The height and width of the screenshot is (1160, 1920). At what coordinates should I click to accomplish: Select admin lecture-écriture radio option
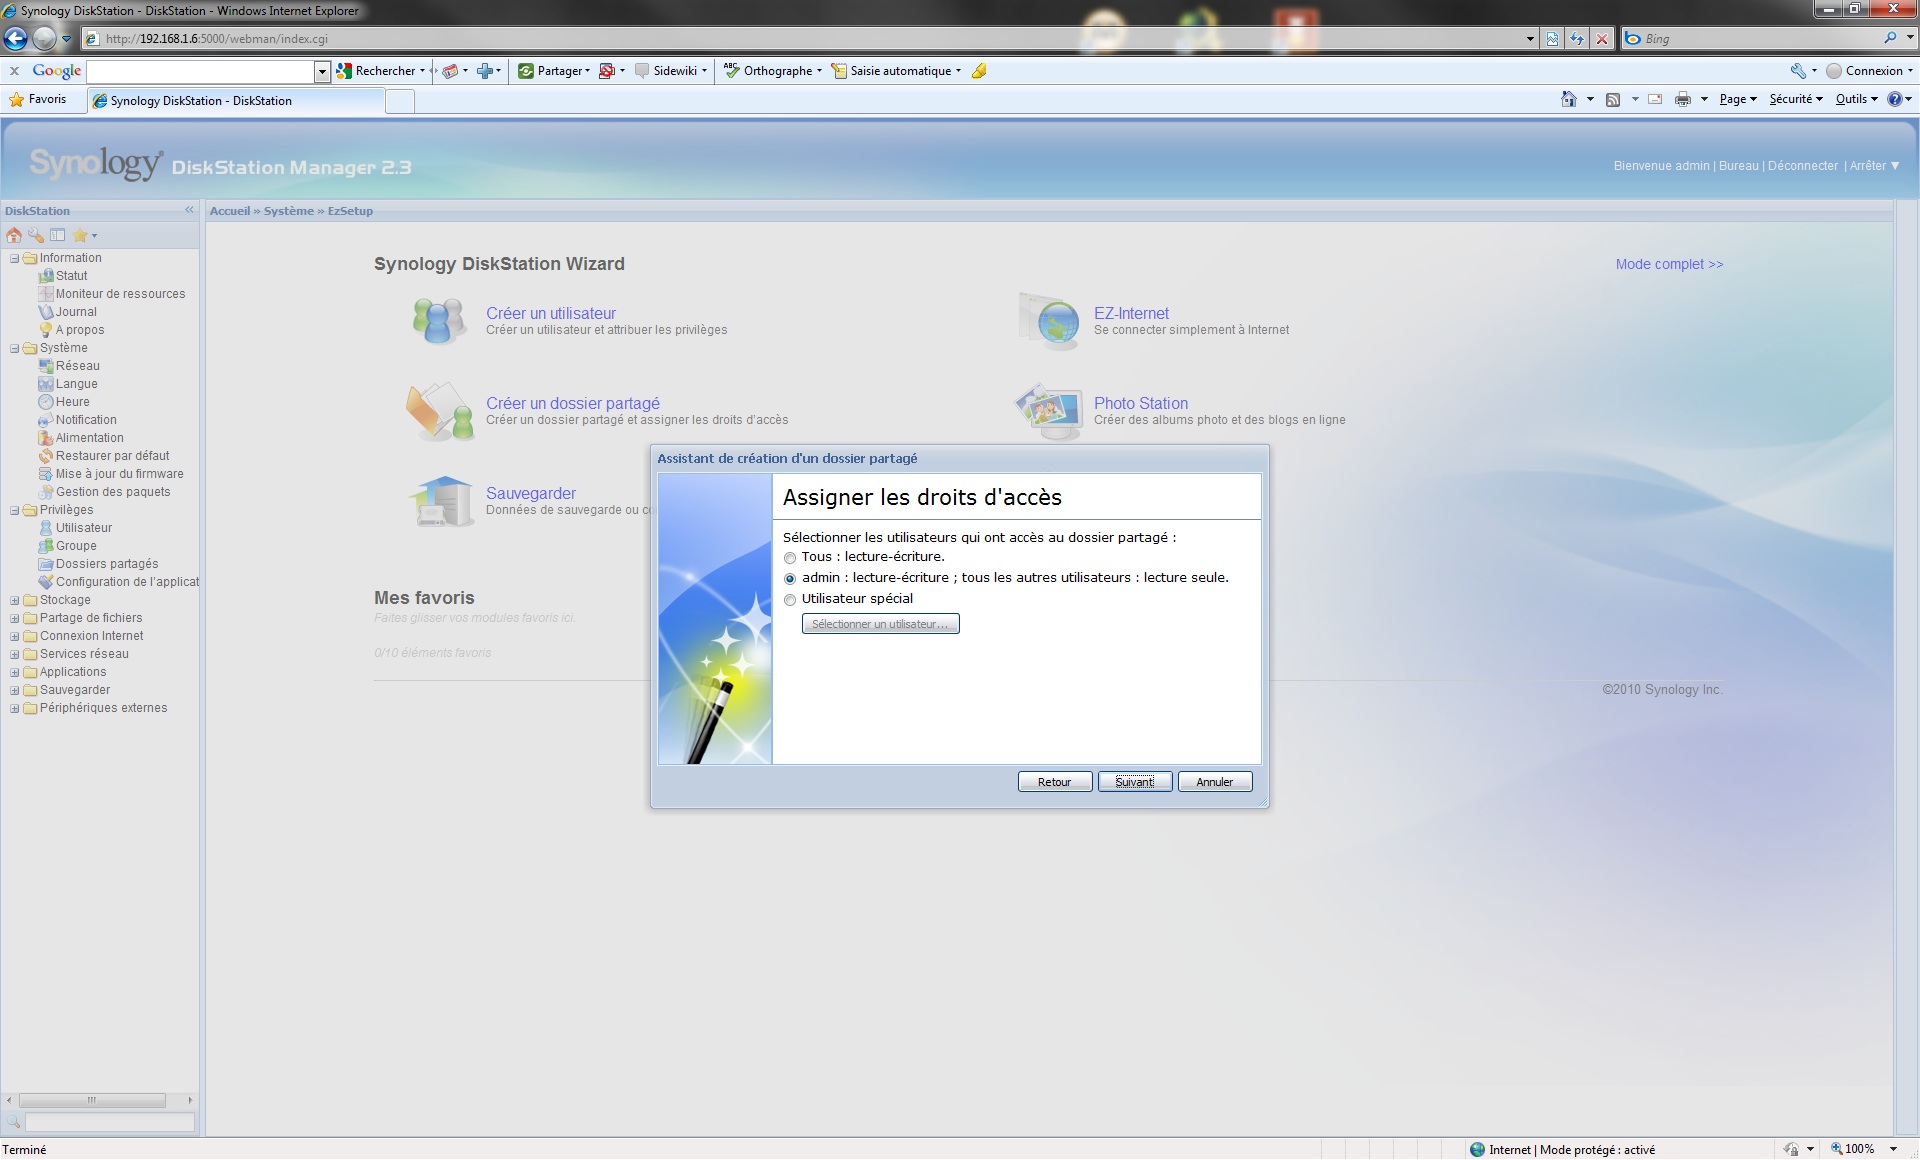coord(790,579)
